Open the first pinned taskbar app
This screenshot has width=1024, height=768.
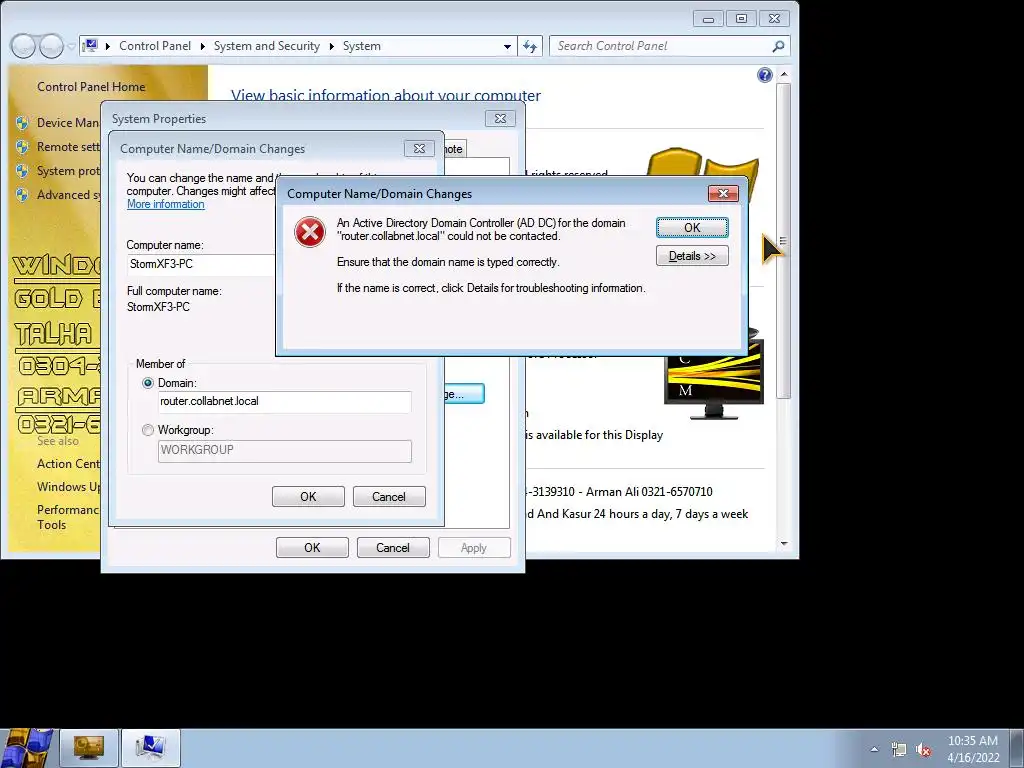point(89,748)
